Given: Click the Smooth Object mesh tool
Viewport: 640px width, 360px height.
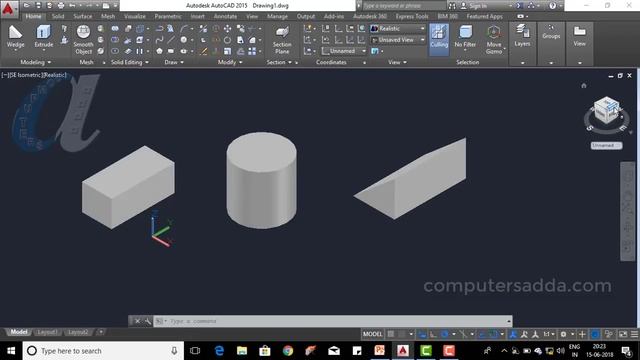Looking at the screenshot, I should [x=83, y=39].
